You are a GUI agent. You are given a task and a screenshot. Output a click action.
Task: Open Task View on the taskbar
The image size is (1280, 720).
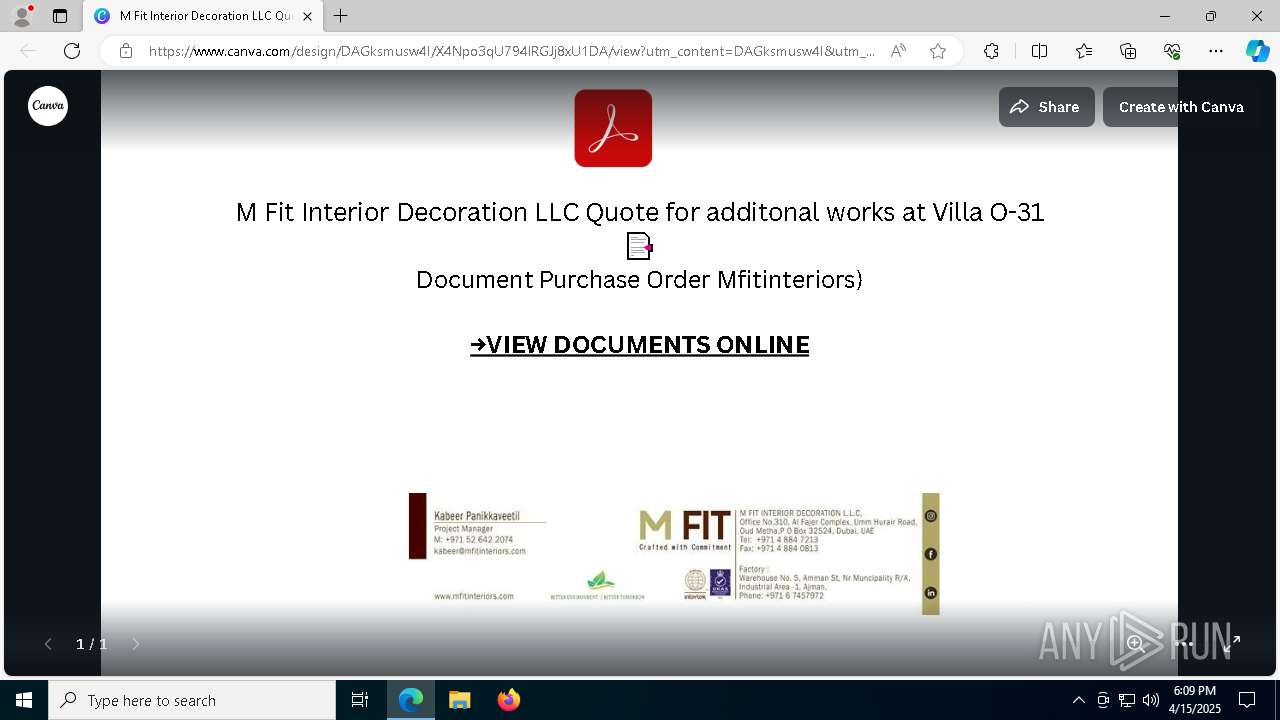(360, 700)
